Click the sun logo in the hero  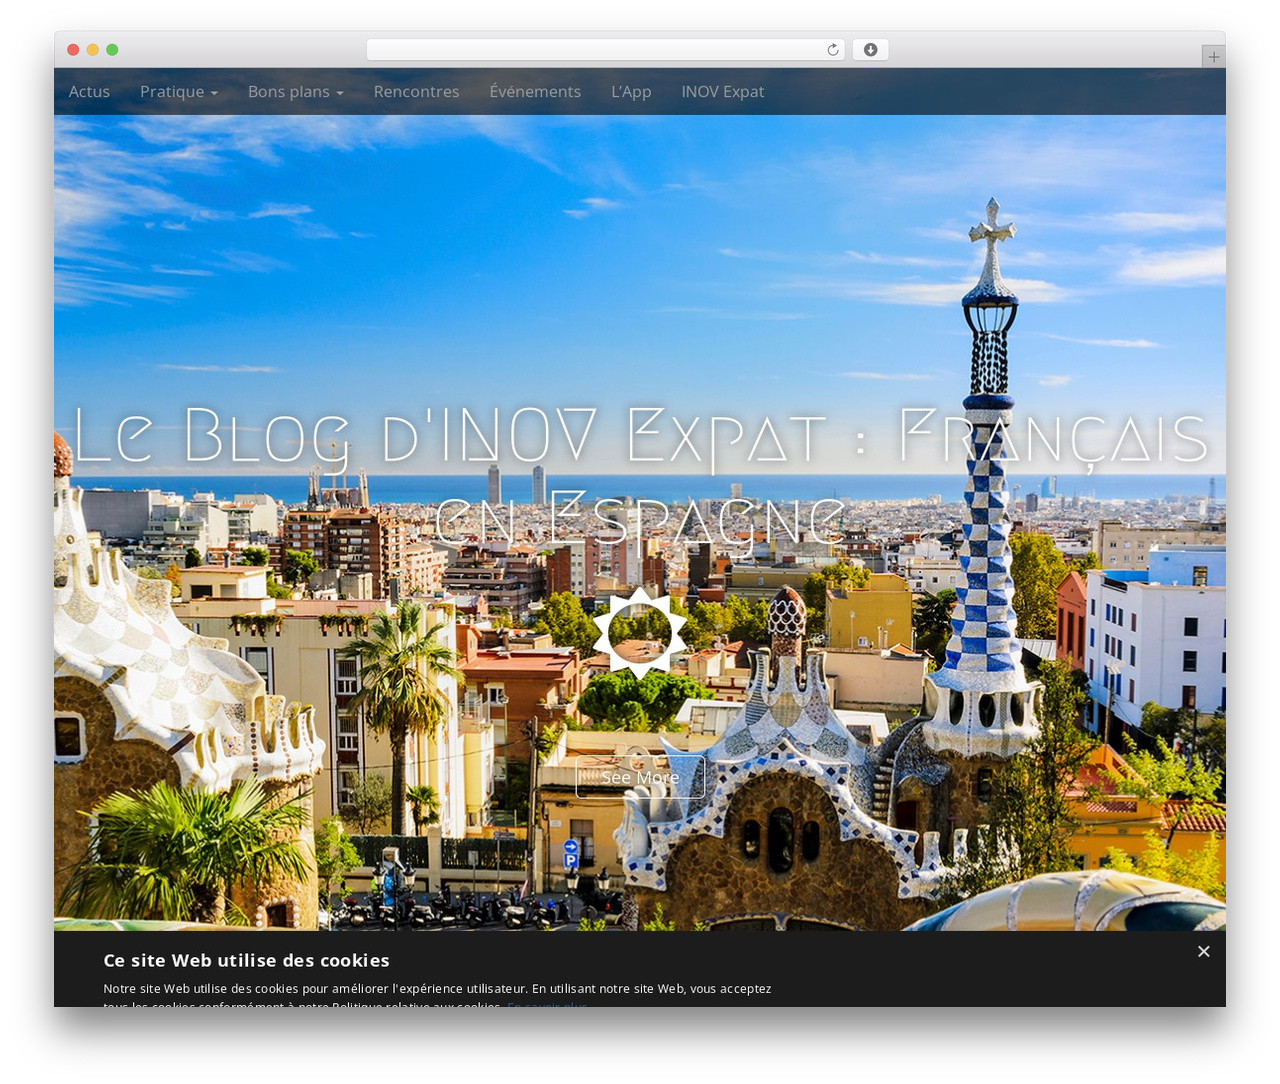point(640,633)
